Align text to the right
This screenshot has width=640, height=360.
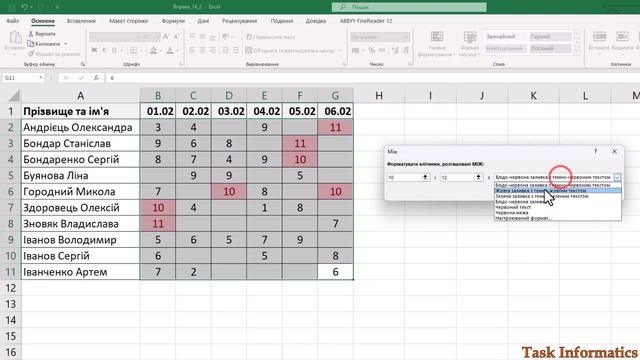point(212,50)
